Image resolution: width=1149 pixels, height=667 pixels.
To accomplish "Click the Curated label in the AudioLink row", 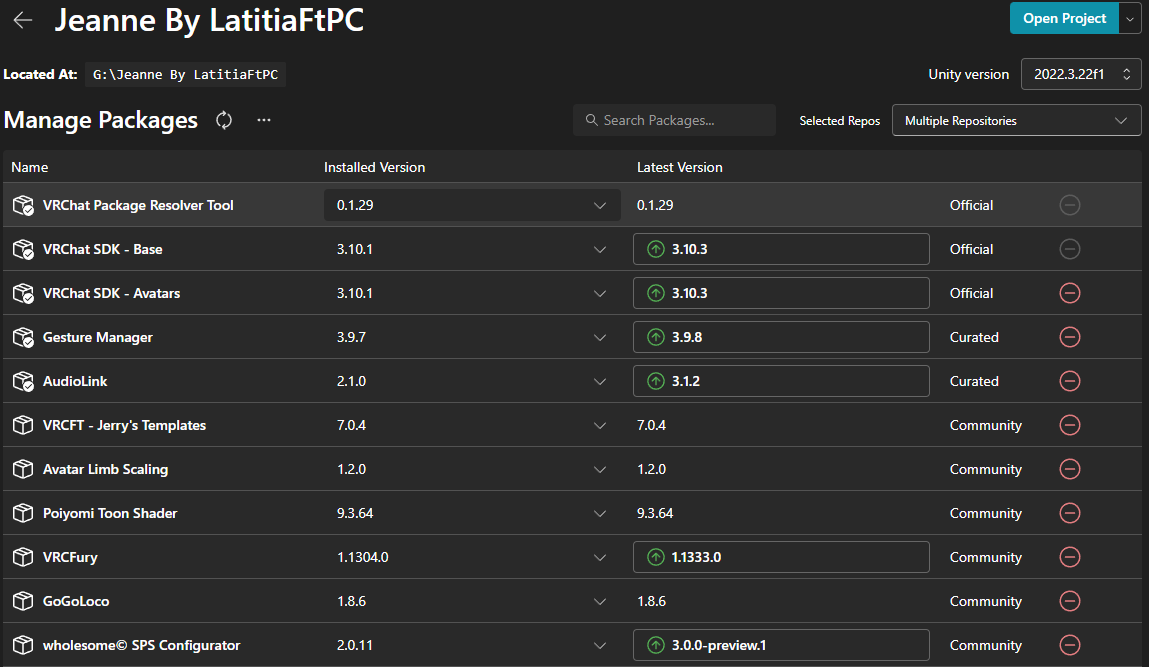I will pyautogui.click(x=974, y=381).
